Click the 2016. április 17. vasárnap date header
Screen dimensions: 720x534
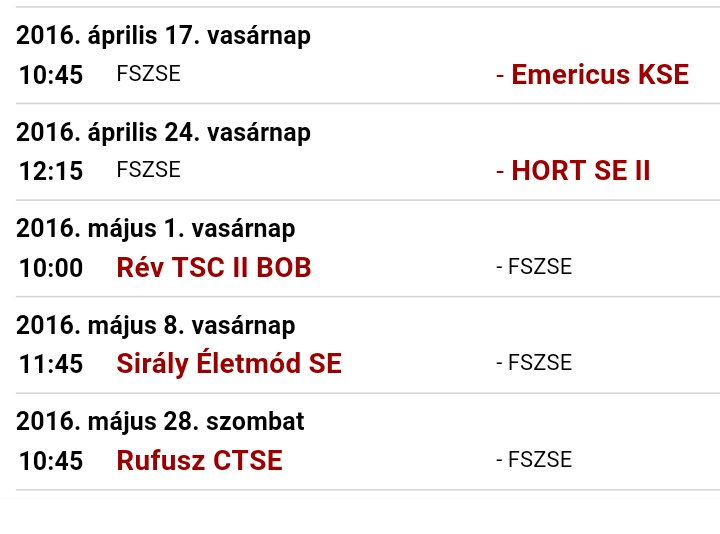163,36
